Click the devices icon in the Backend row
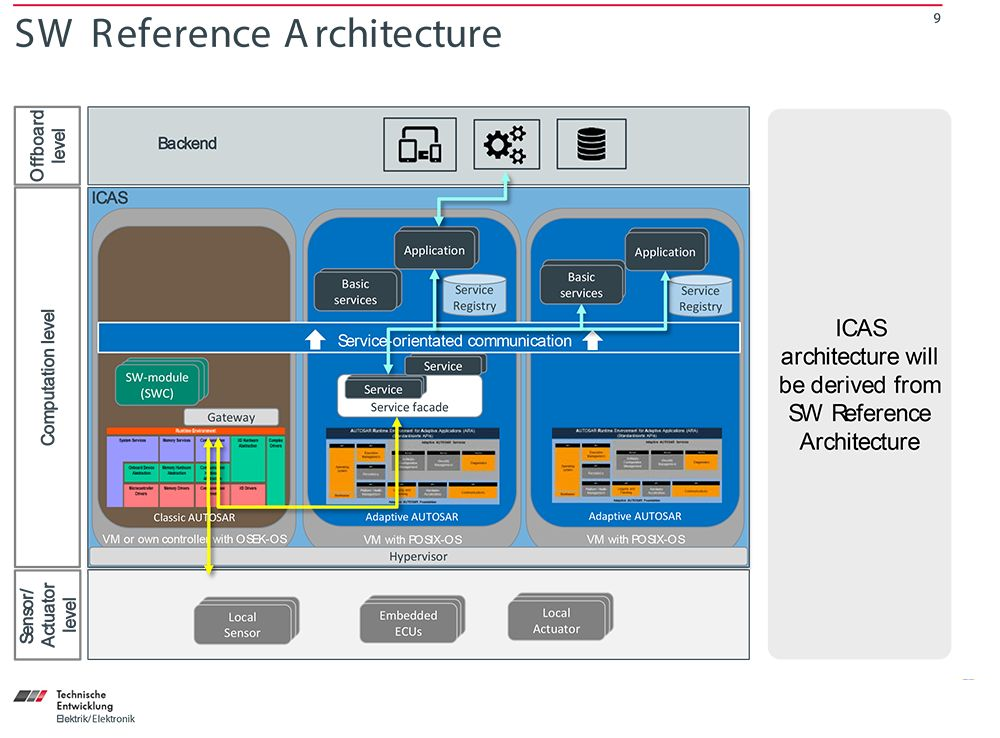This screenshot has height=738, width=1000. 420,144
